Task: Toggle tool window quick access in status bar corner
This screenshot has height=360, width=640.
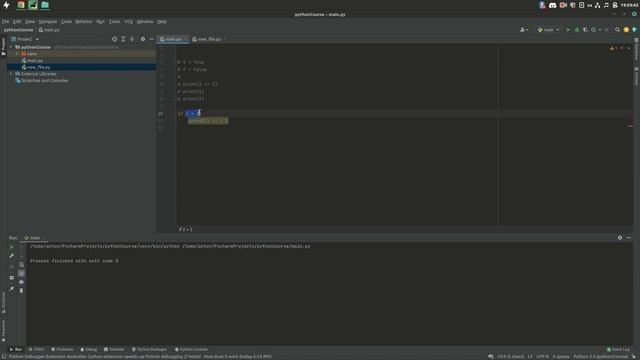Action: pos(3,356)
